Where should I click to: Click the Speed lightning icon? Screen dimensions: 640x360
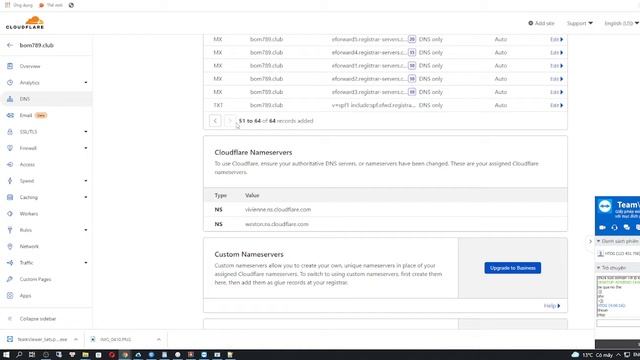(10, 181)
